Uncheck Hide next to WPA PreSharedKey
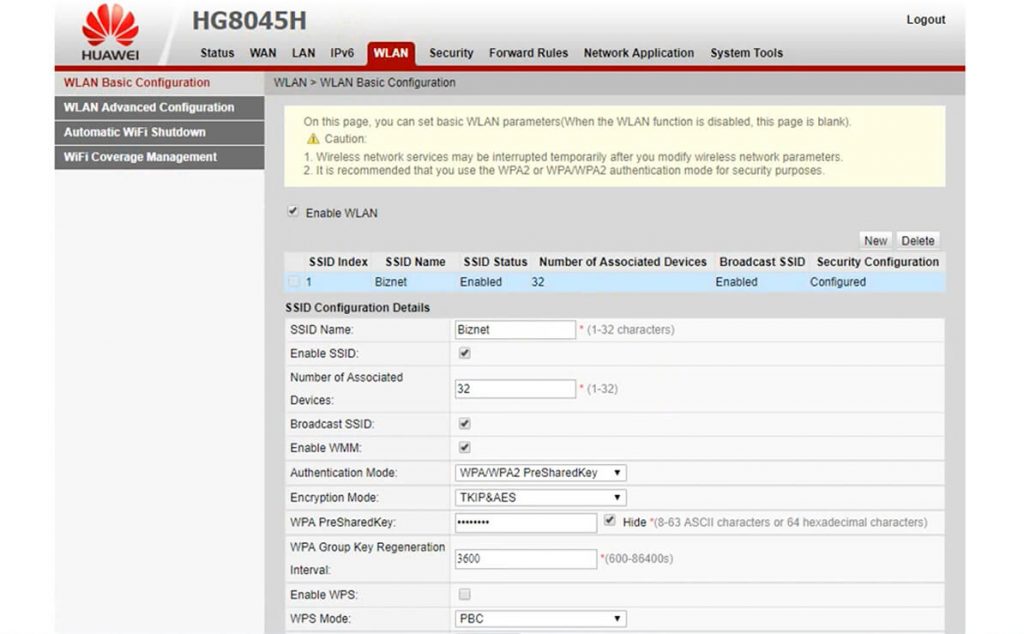The image size is (1024, 634). [609, 519]
